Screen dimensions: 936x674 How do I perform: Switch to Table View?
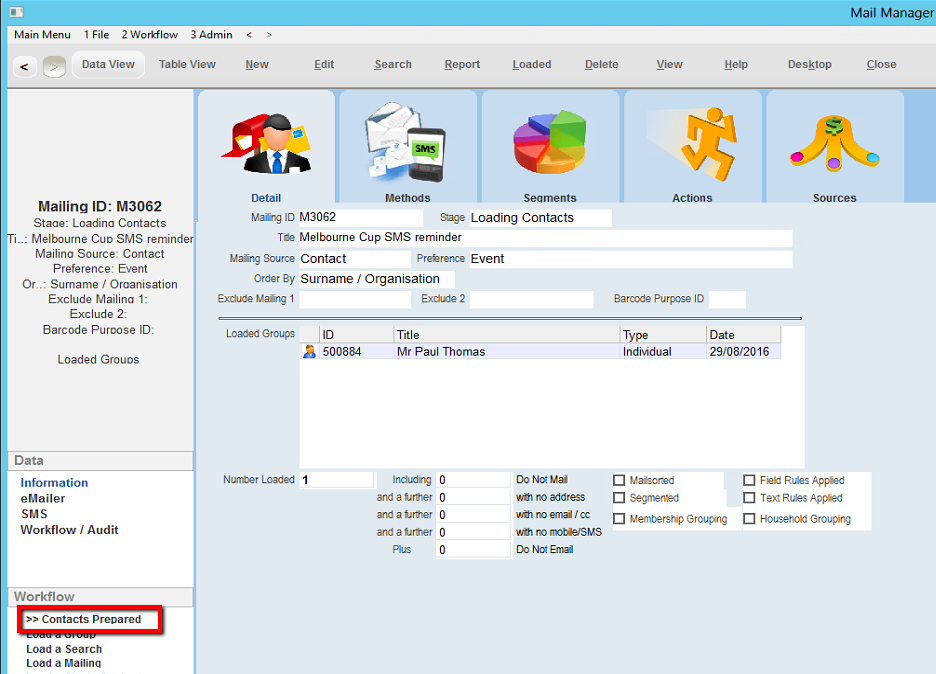187,64
